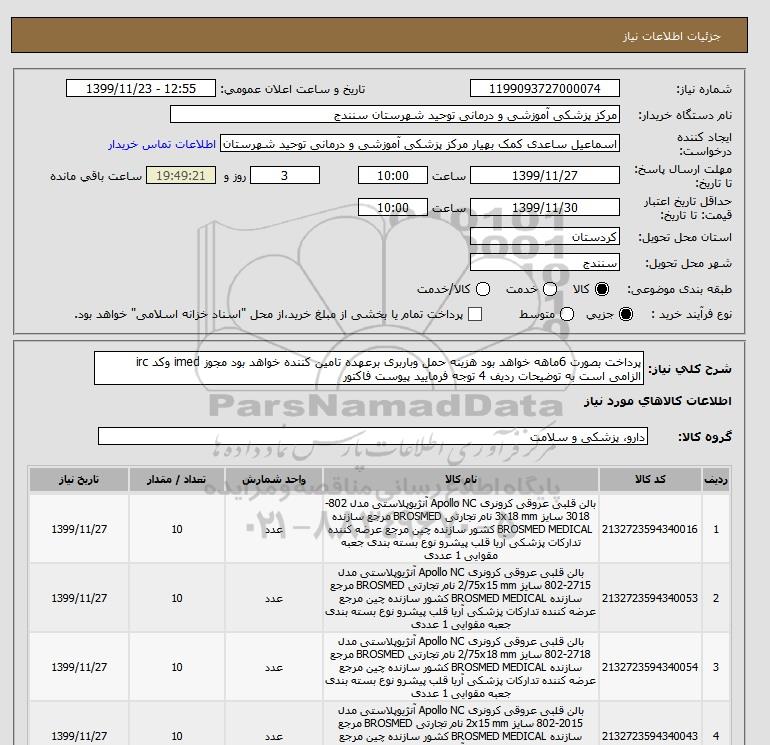The image size is (770, 745).
Task: Select the کالا radio button
Action: click(x=602, y=289)
